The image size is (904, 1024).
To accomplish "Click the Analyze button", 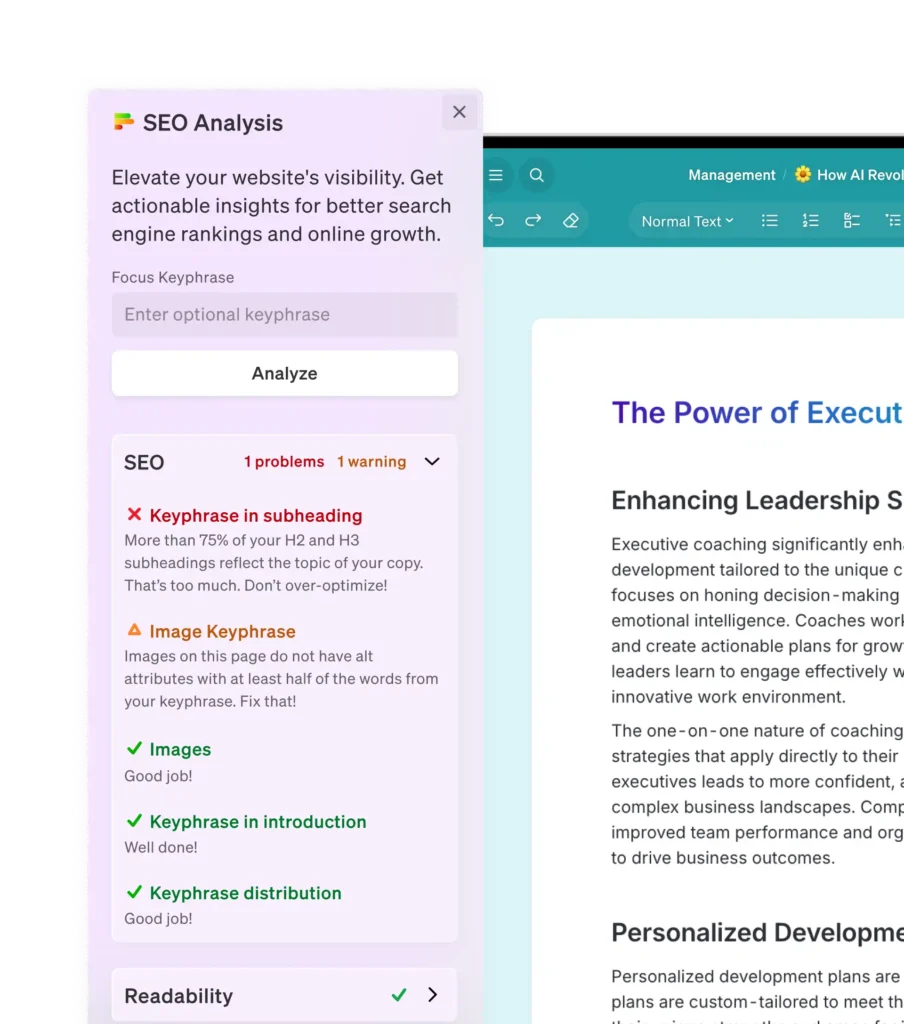I will pos(285,373).
